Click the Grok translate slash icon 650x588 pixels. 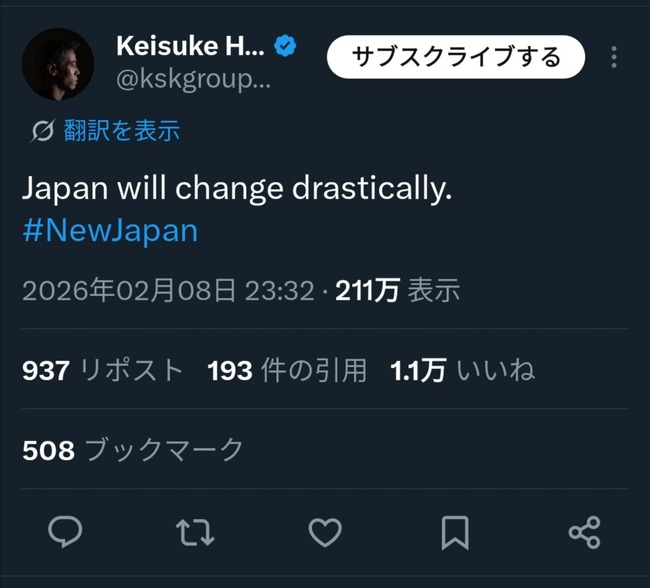coord(42,131)
